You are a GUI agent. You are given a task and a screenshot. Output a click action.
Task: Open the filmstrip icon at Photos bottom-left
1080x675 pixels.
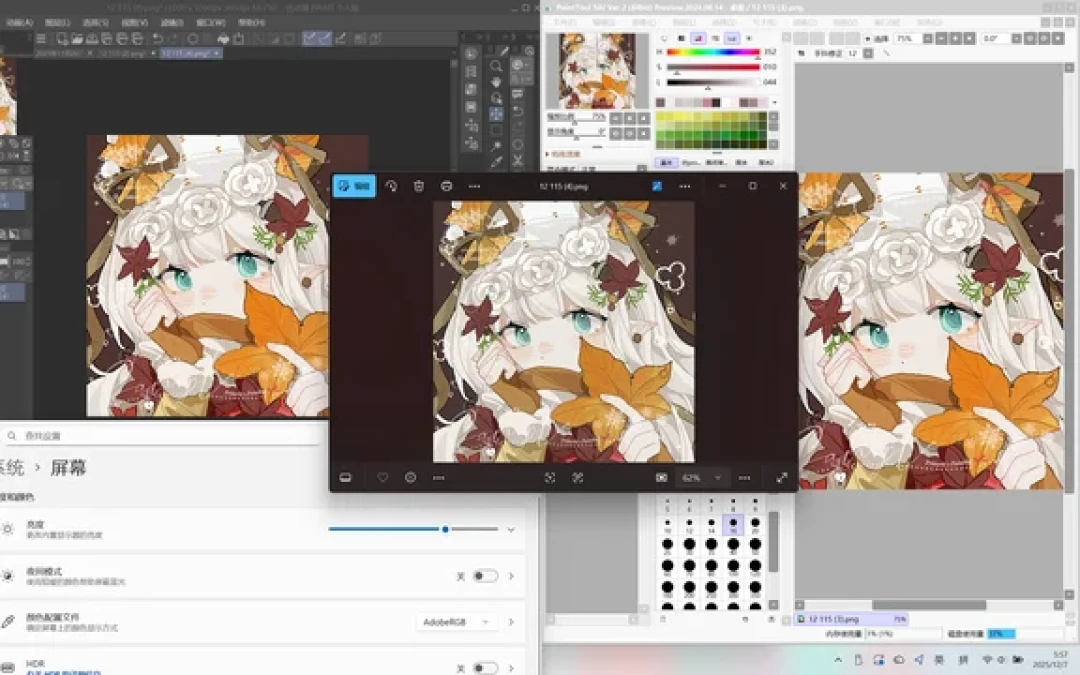(346, 477)
